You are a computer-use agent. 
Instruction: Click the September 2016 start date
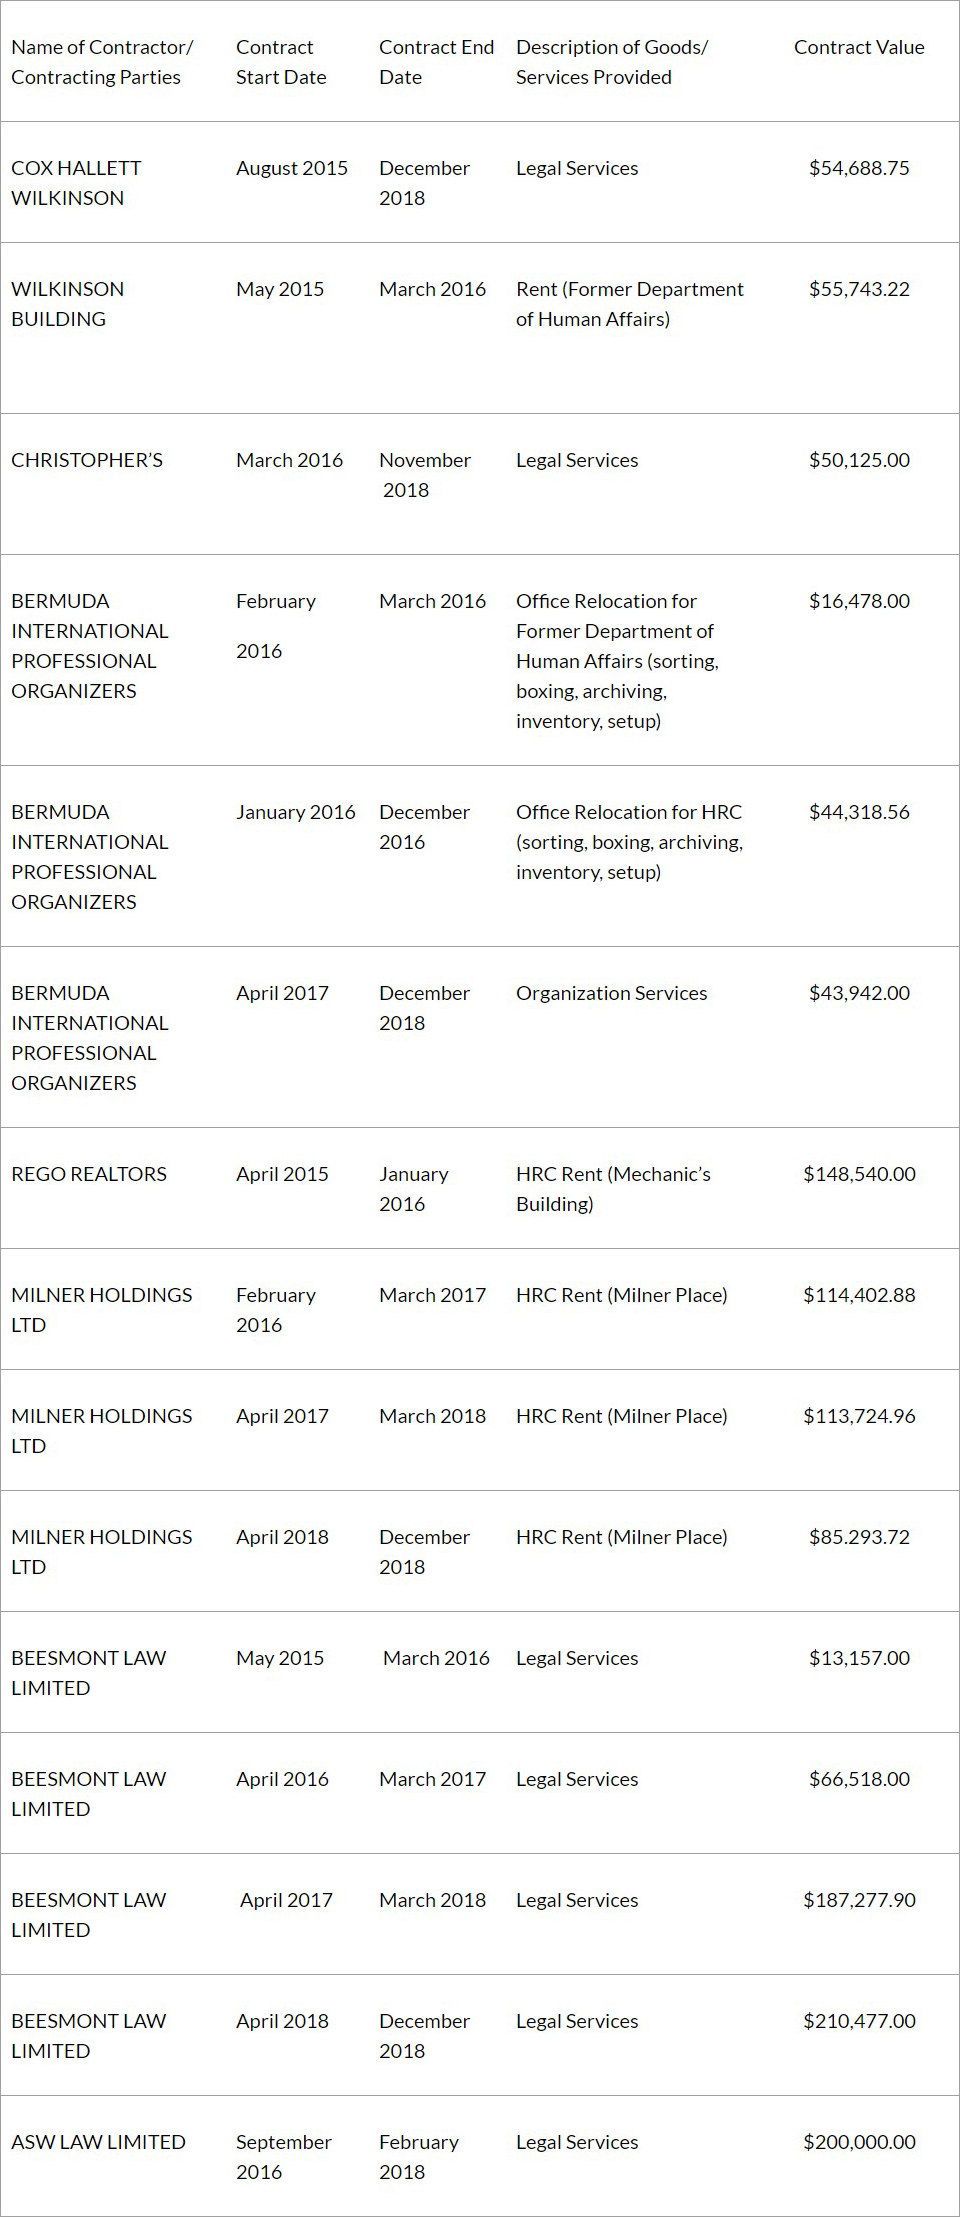(284, 2156)
